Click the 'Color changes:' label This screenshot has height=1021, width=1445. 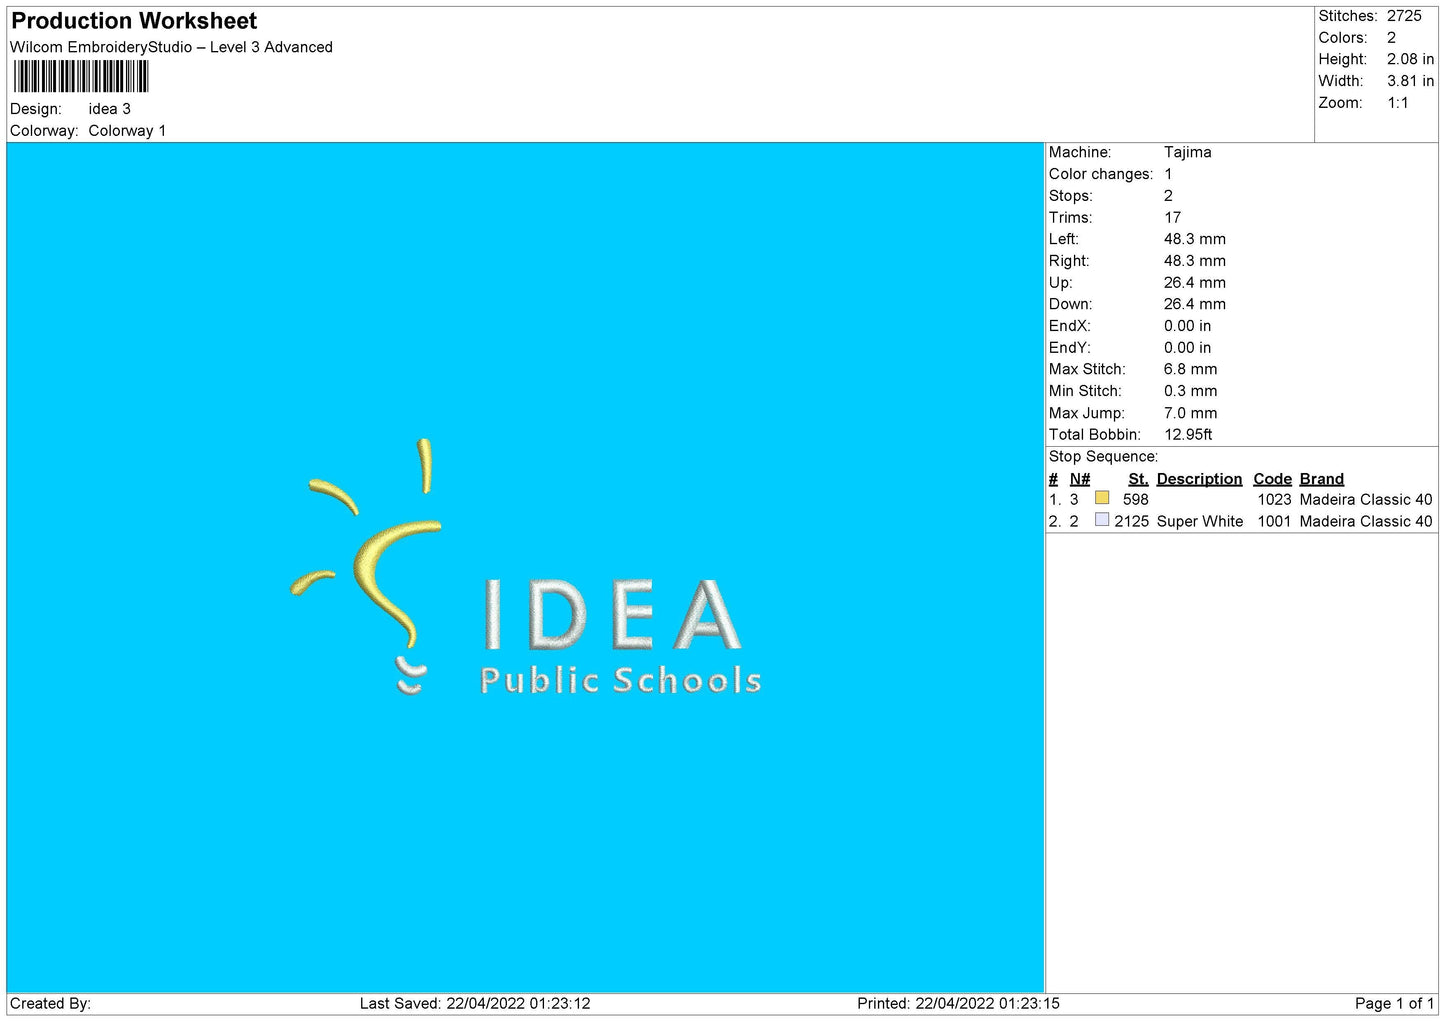(x=1101, y=174)
